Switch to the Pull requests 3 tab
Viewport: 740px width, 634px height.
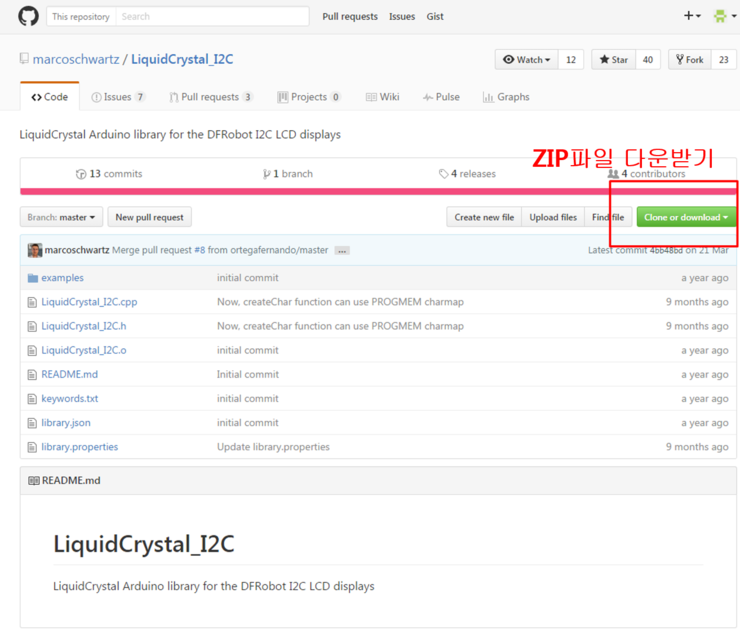(211, 97)
